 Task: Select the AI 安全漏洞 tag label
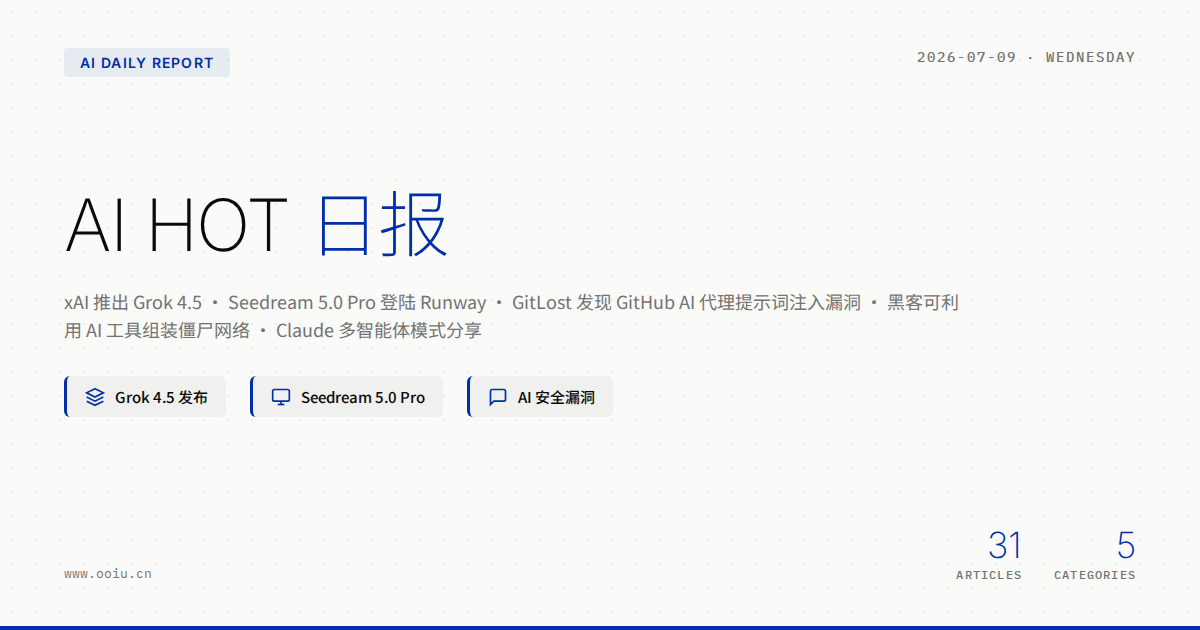556,397
